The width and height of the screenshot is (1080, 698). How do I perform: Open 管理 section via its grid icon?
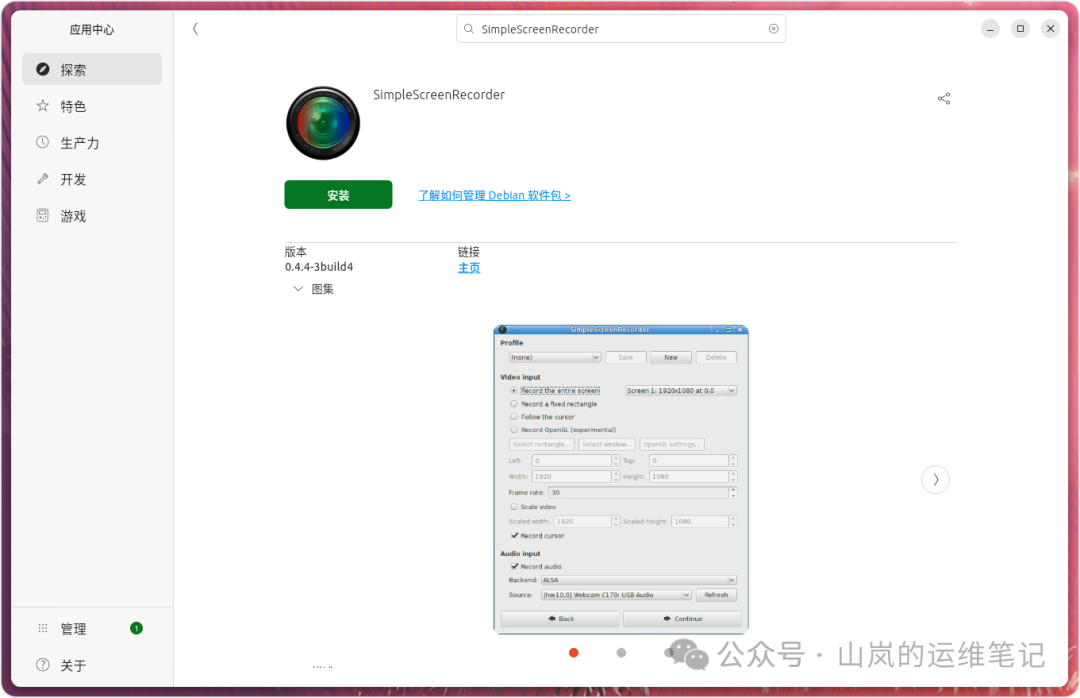coord(43,628)
